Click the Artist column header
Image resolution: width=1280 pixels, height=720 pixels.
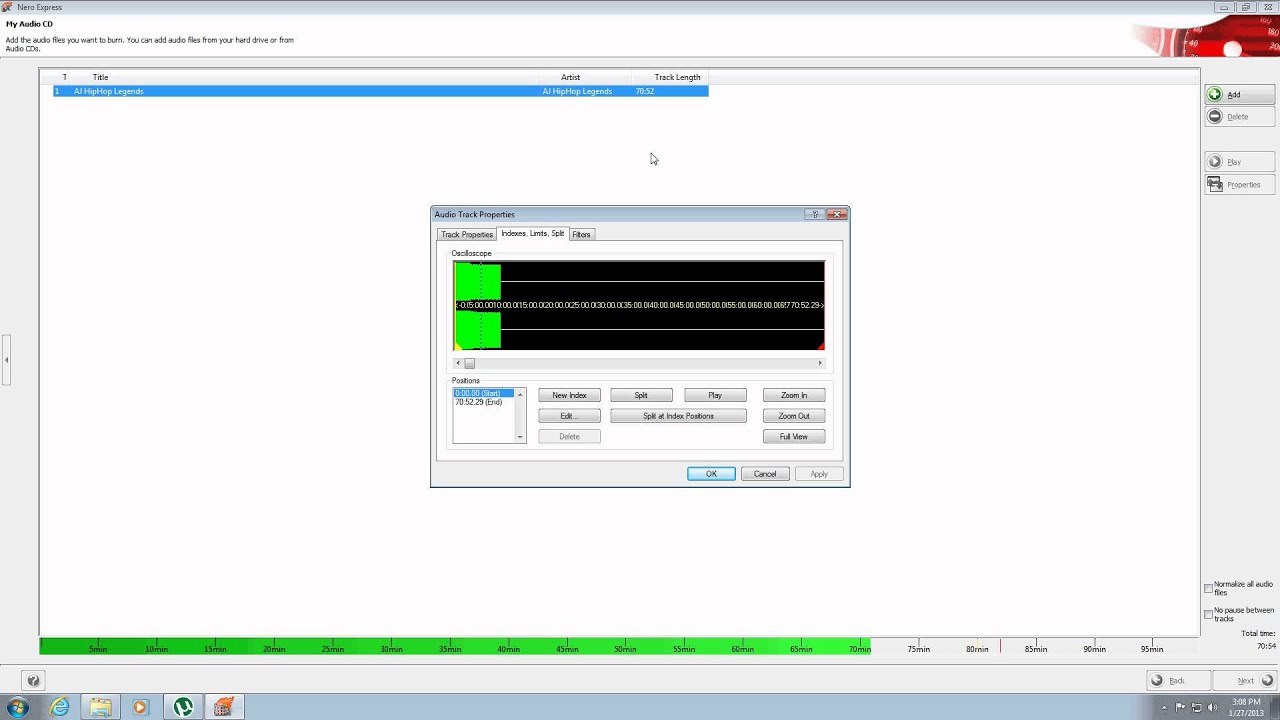(x=585, y=77)
